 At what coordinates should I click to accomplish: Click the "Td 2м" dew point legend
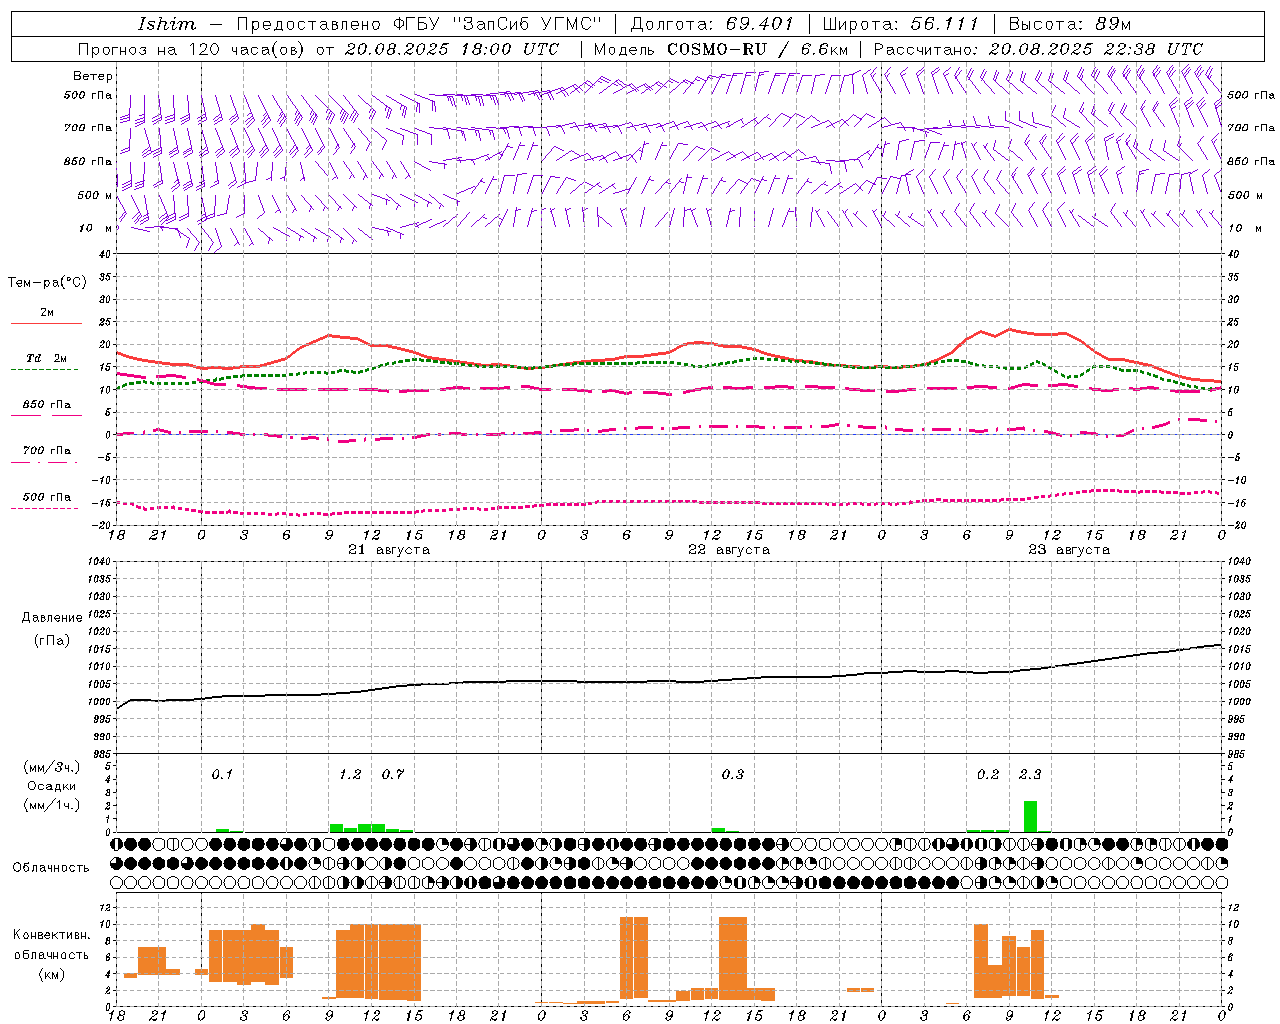[46, 358]
